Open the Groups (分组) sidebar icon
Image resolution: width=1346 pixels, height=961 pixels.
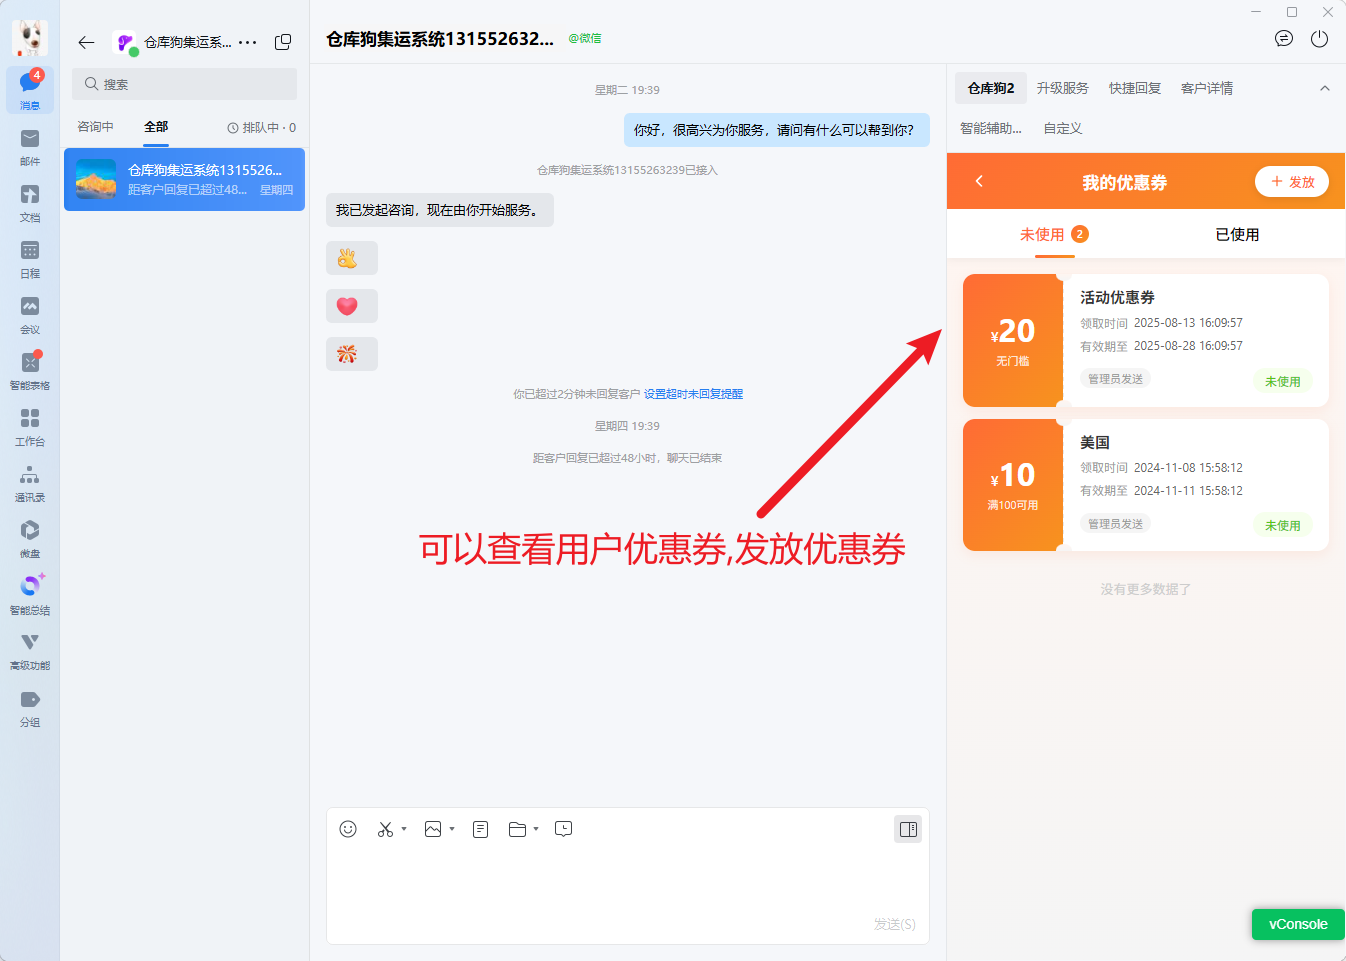point(30,707)
